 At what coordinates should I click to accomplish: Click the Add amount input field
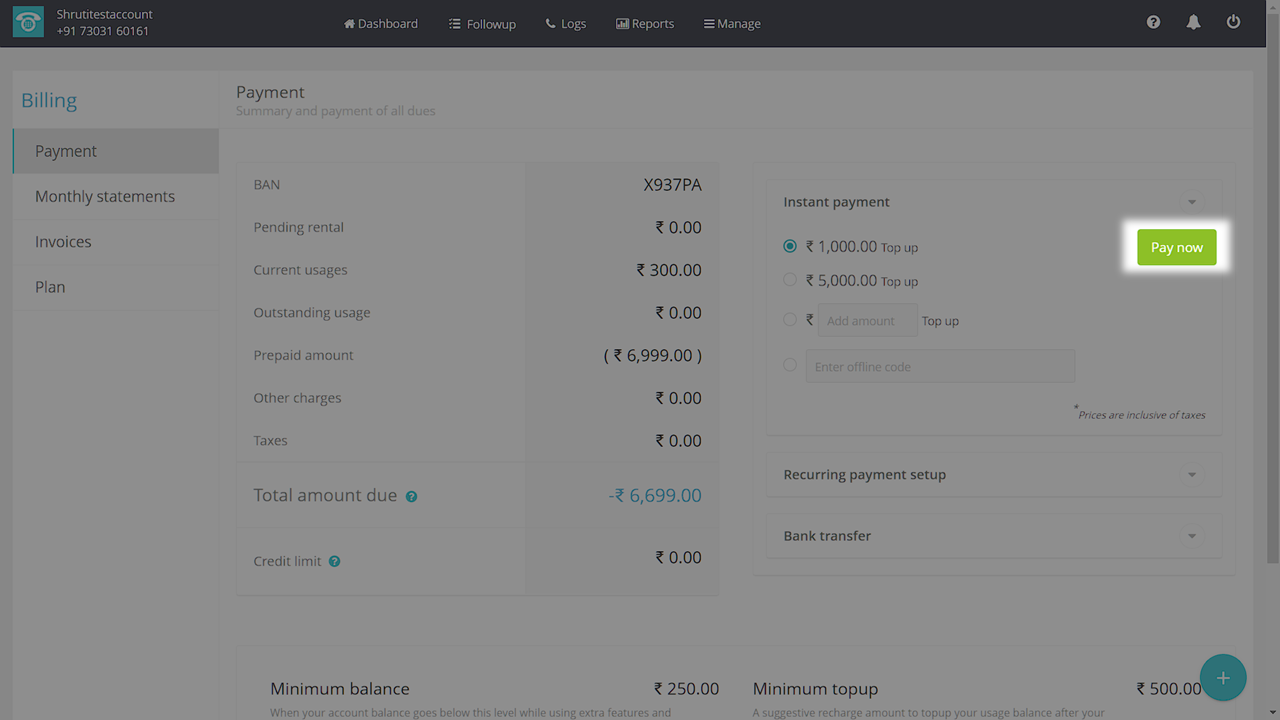point(867,321)
